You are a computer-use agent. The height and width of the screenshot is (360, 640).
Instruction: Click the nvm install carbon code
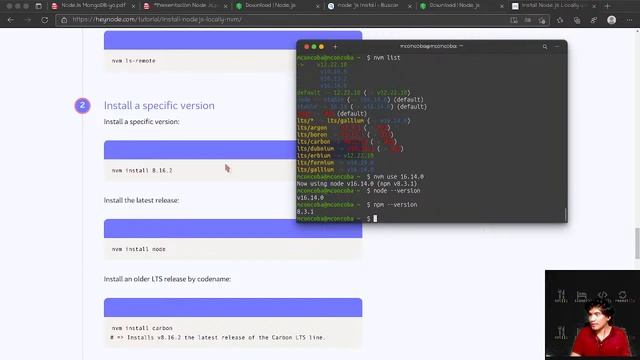[x=142, y=328]
